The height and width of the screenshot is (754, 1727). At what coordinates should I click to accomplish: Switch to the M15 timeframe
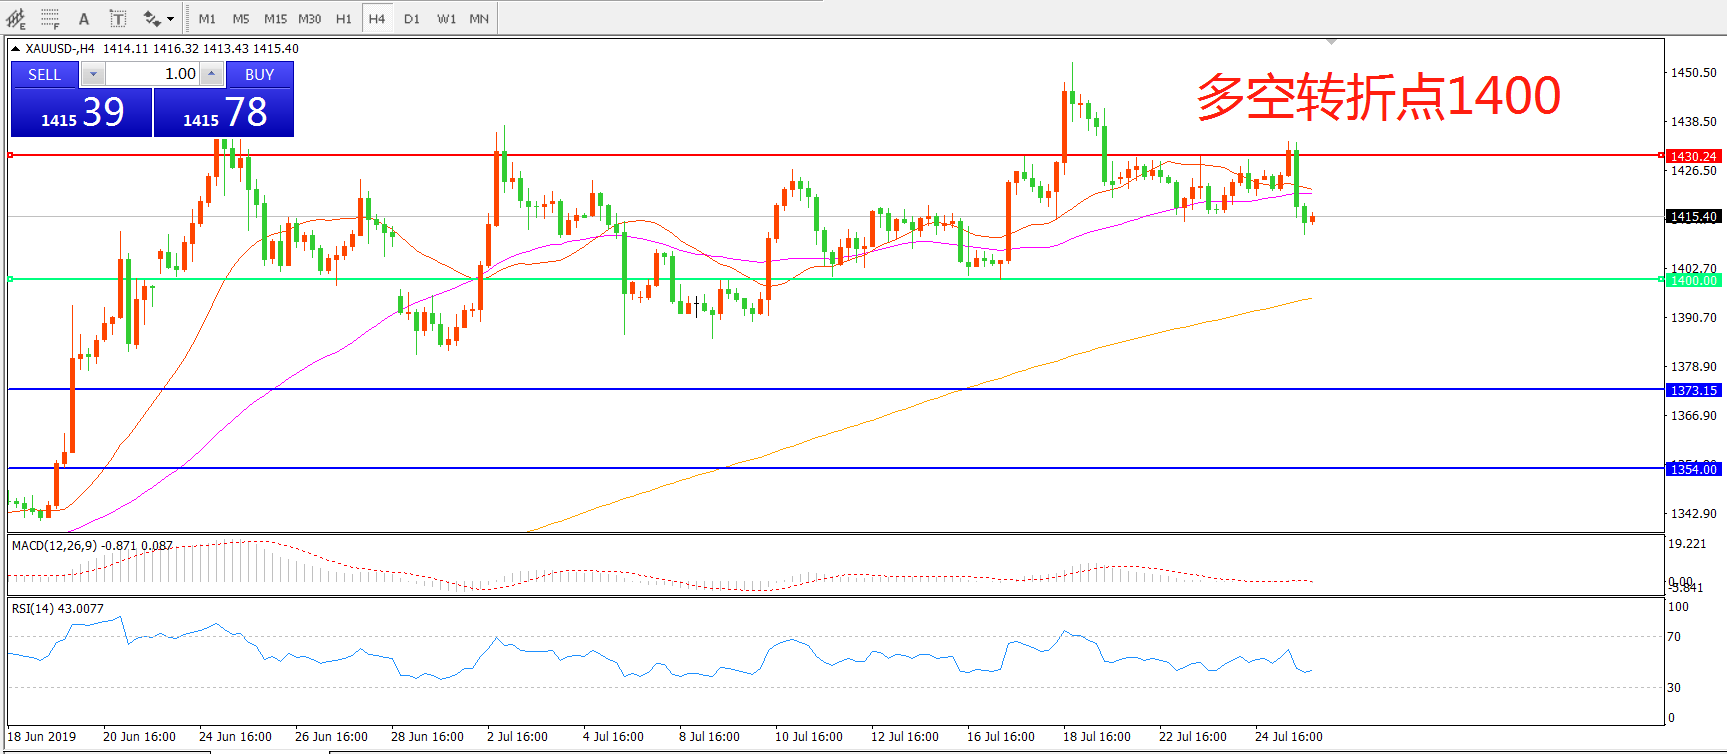tap(275, 19)
